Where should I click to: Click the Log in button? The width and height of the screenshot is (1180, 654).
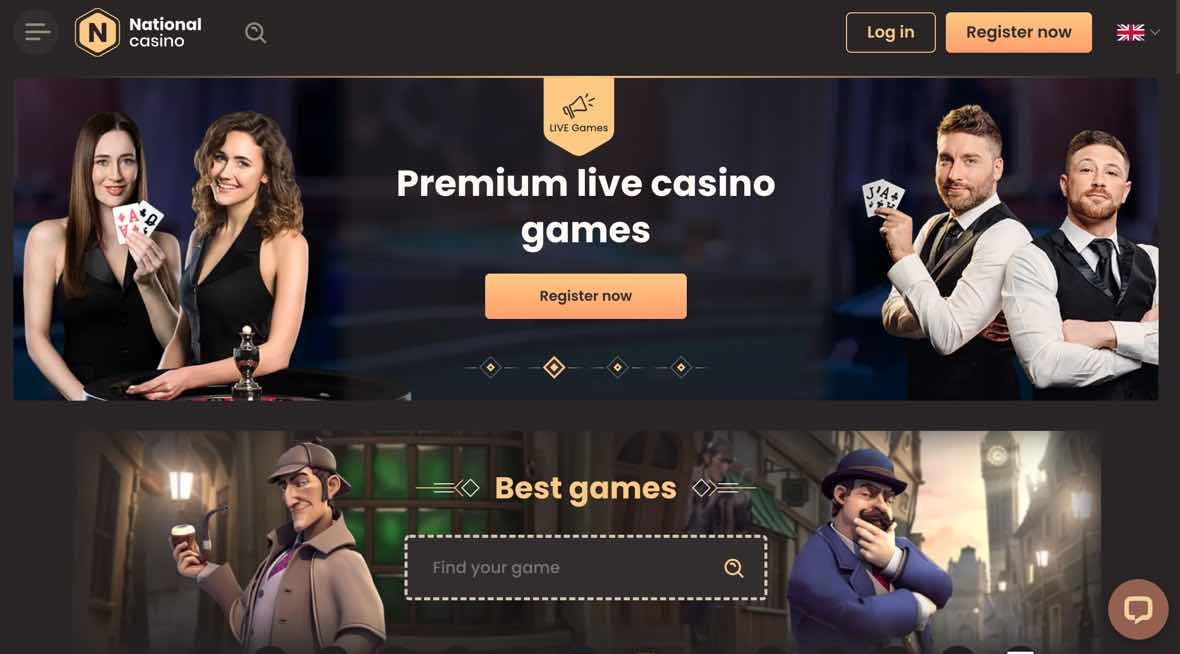[890, 32]
